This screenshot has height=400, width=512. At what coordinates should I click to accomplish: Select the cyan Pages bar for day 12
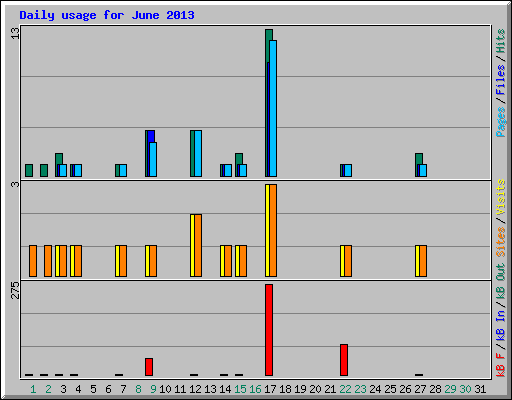click(198, 153)
